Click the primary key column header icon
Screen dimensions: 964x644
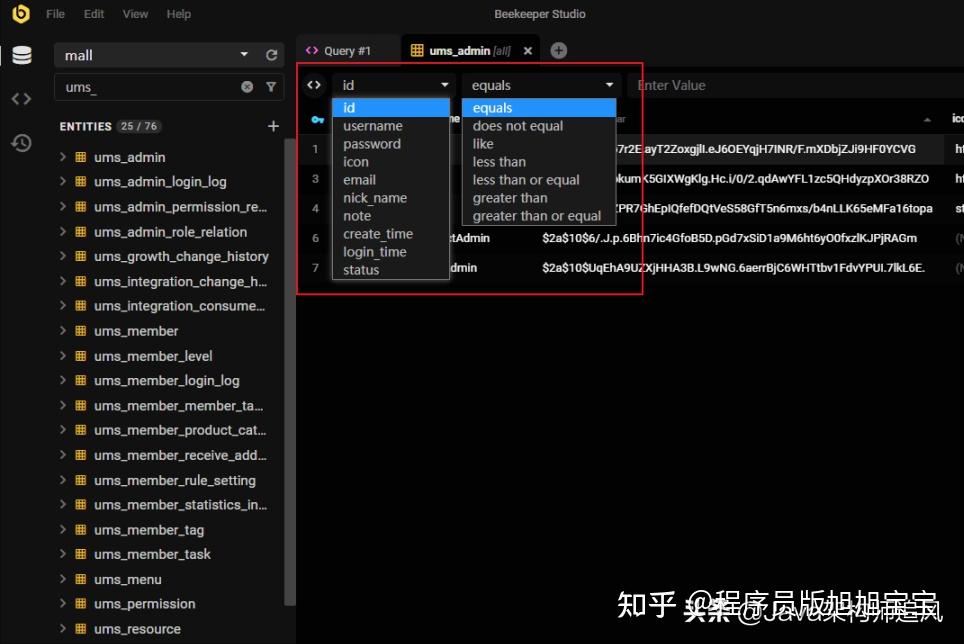(317, 120)
